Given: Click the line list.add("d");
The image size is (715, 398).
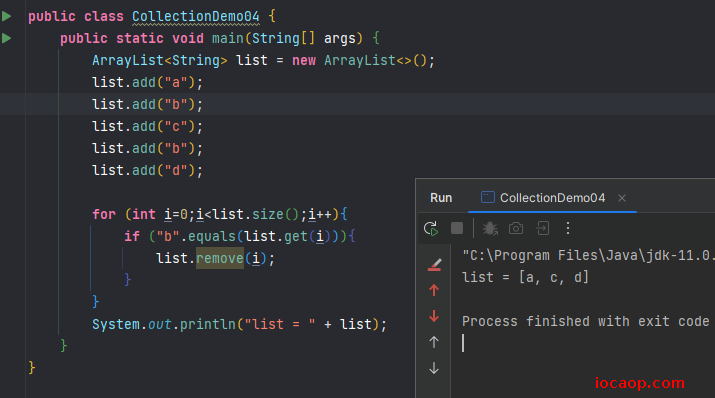Looking at the screenshot, I should point(147,170).
